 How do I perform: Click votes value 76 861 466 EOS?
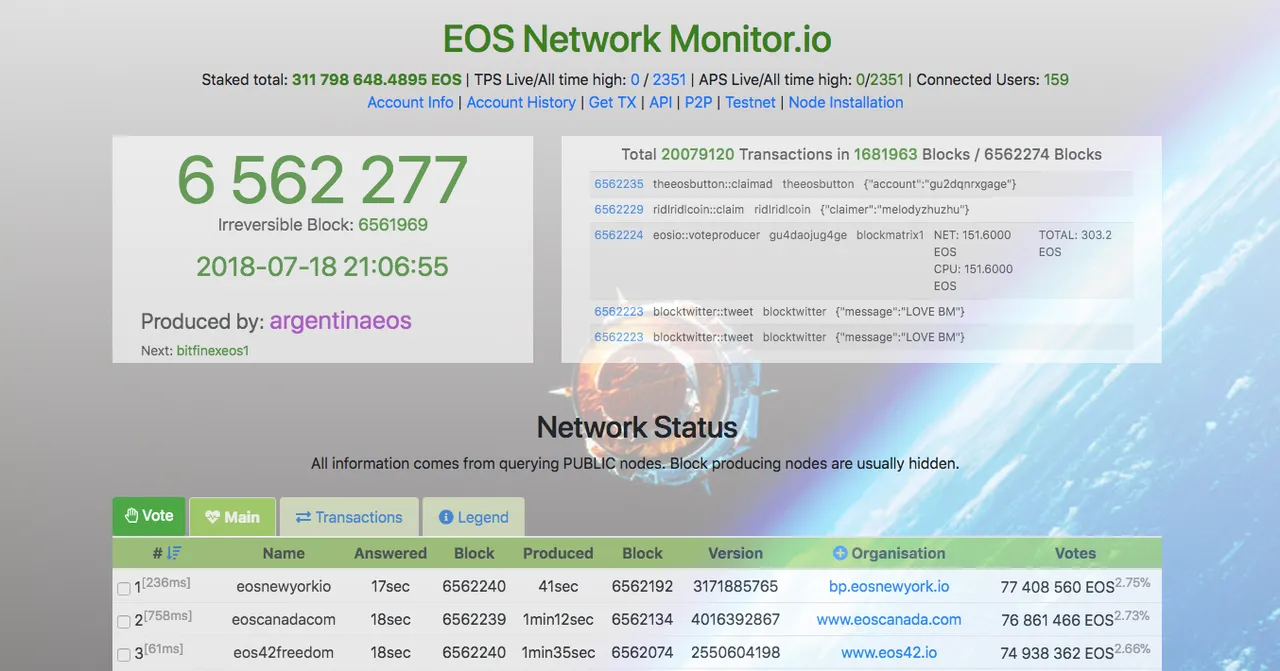(x=1056, y=620)
